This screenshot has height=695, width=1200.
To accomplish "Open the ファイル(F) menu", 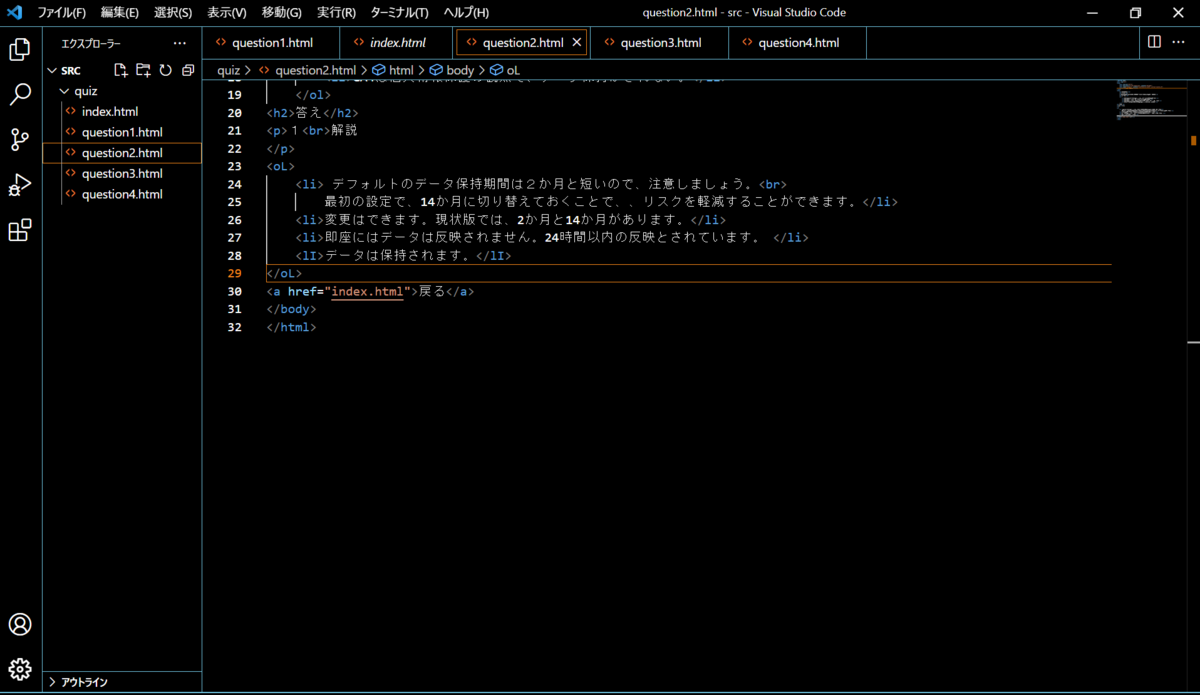I will click(x=61, y=13).
